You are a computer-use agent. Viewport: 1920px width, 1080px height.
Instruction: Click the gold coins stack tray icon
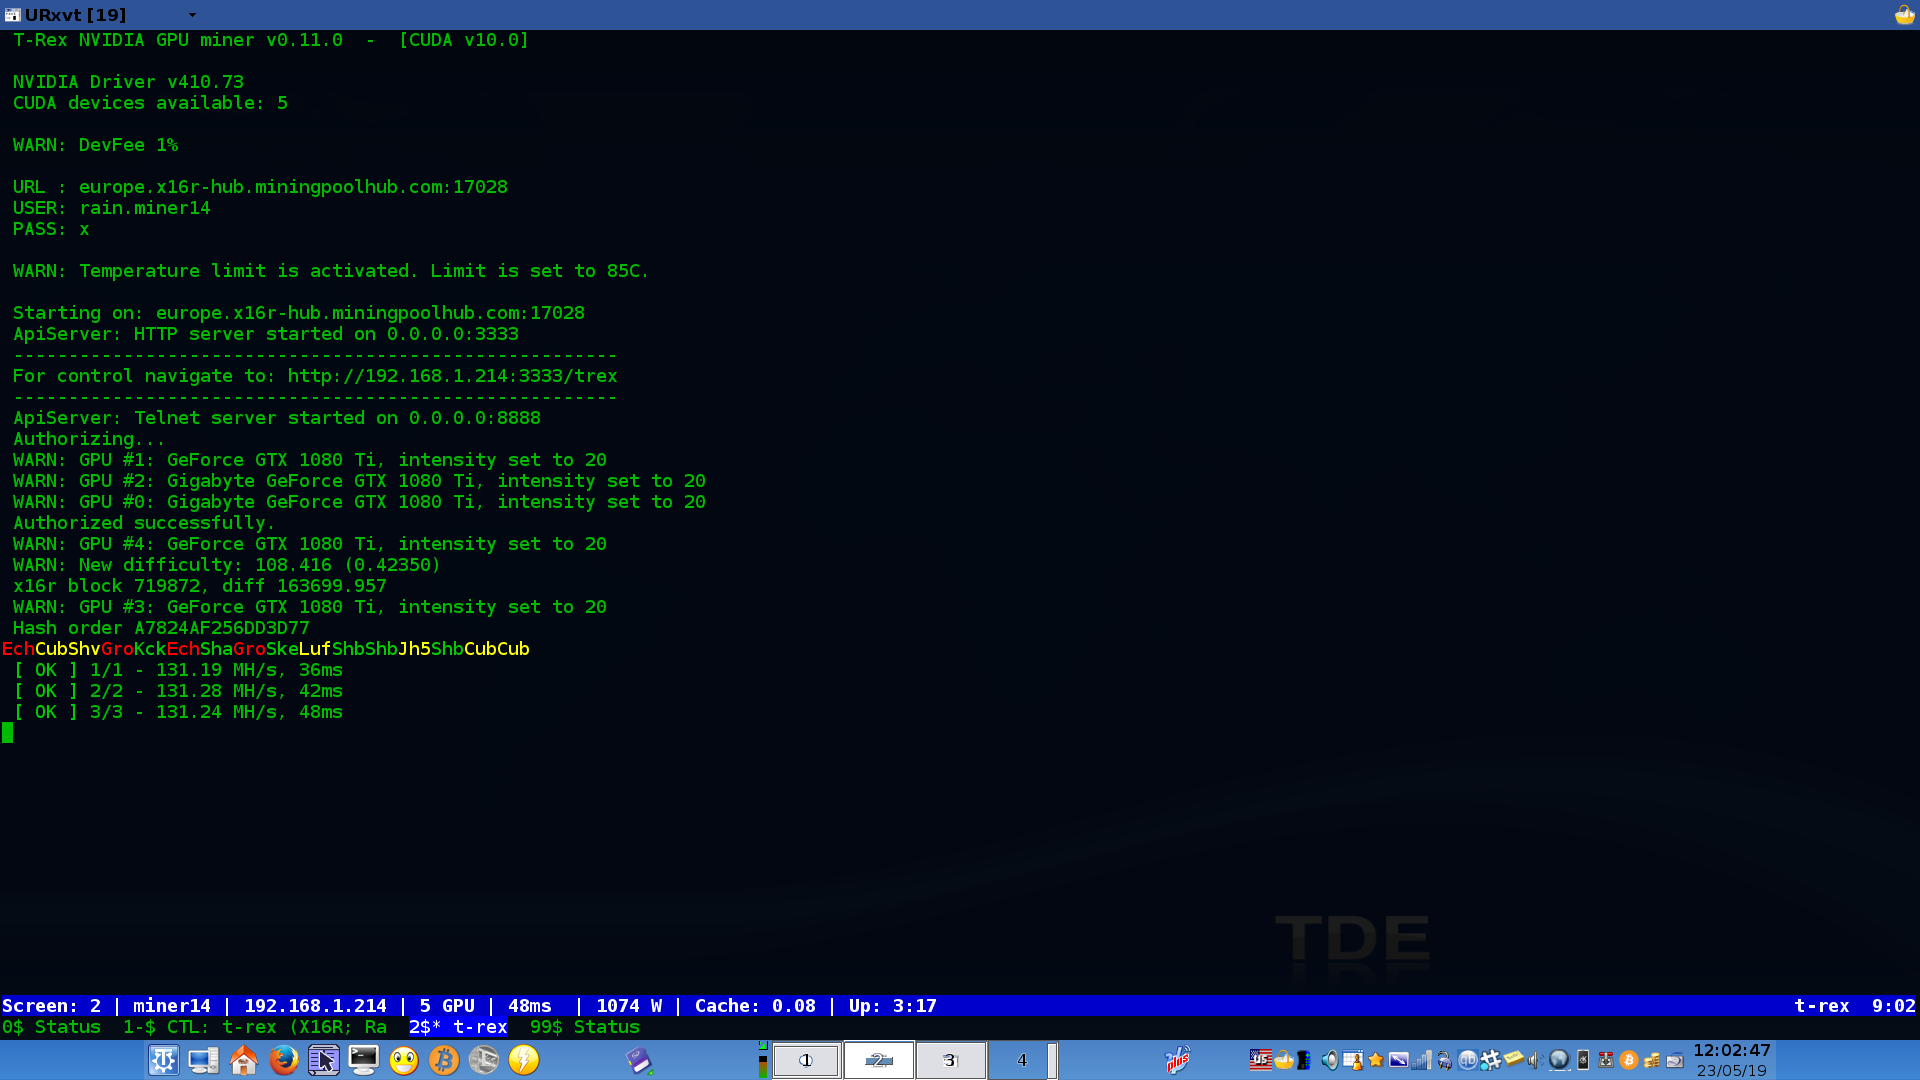[x=1652, y=1060]
